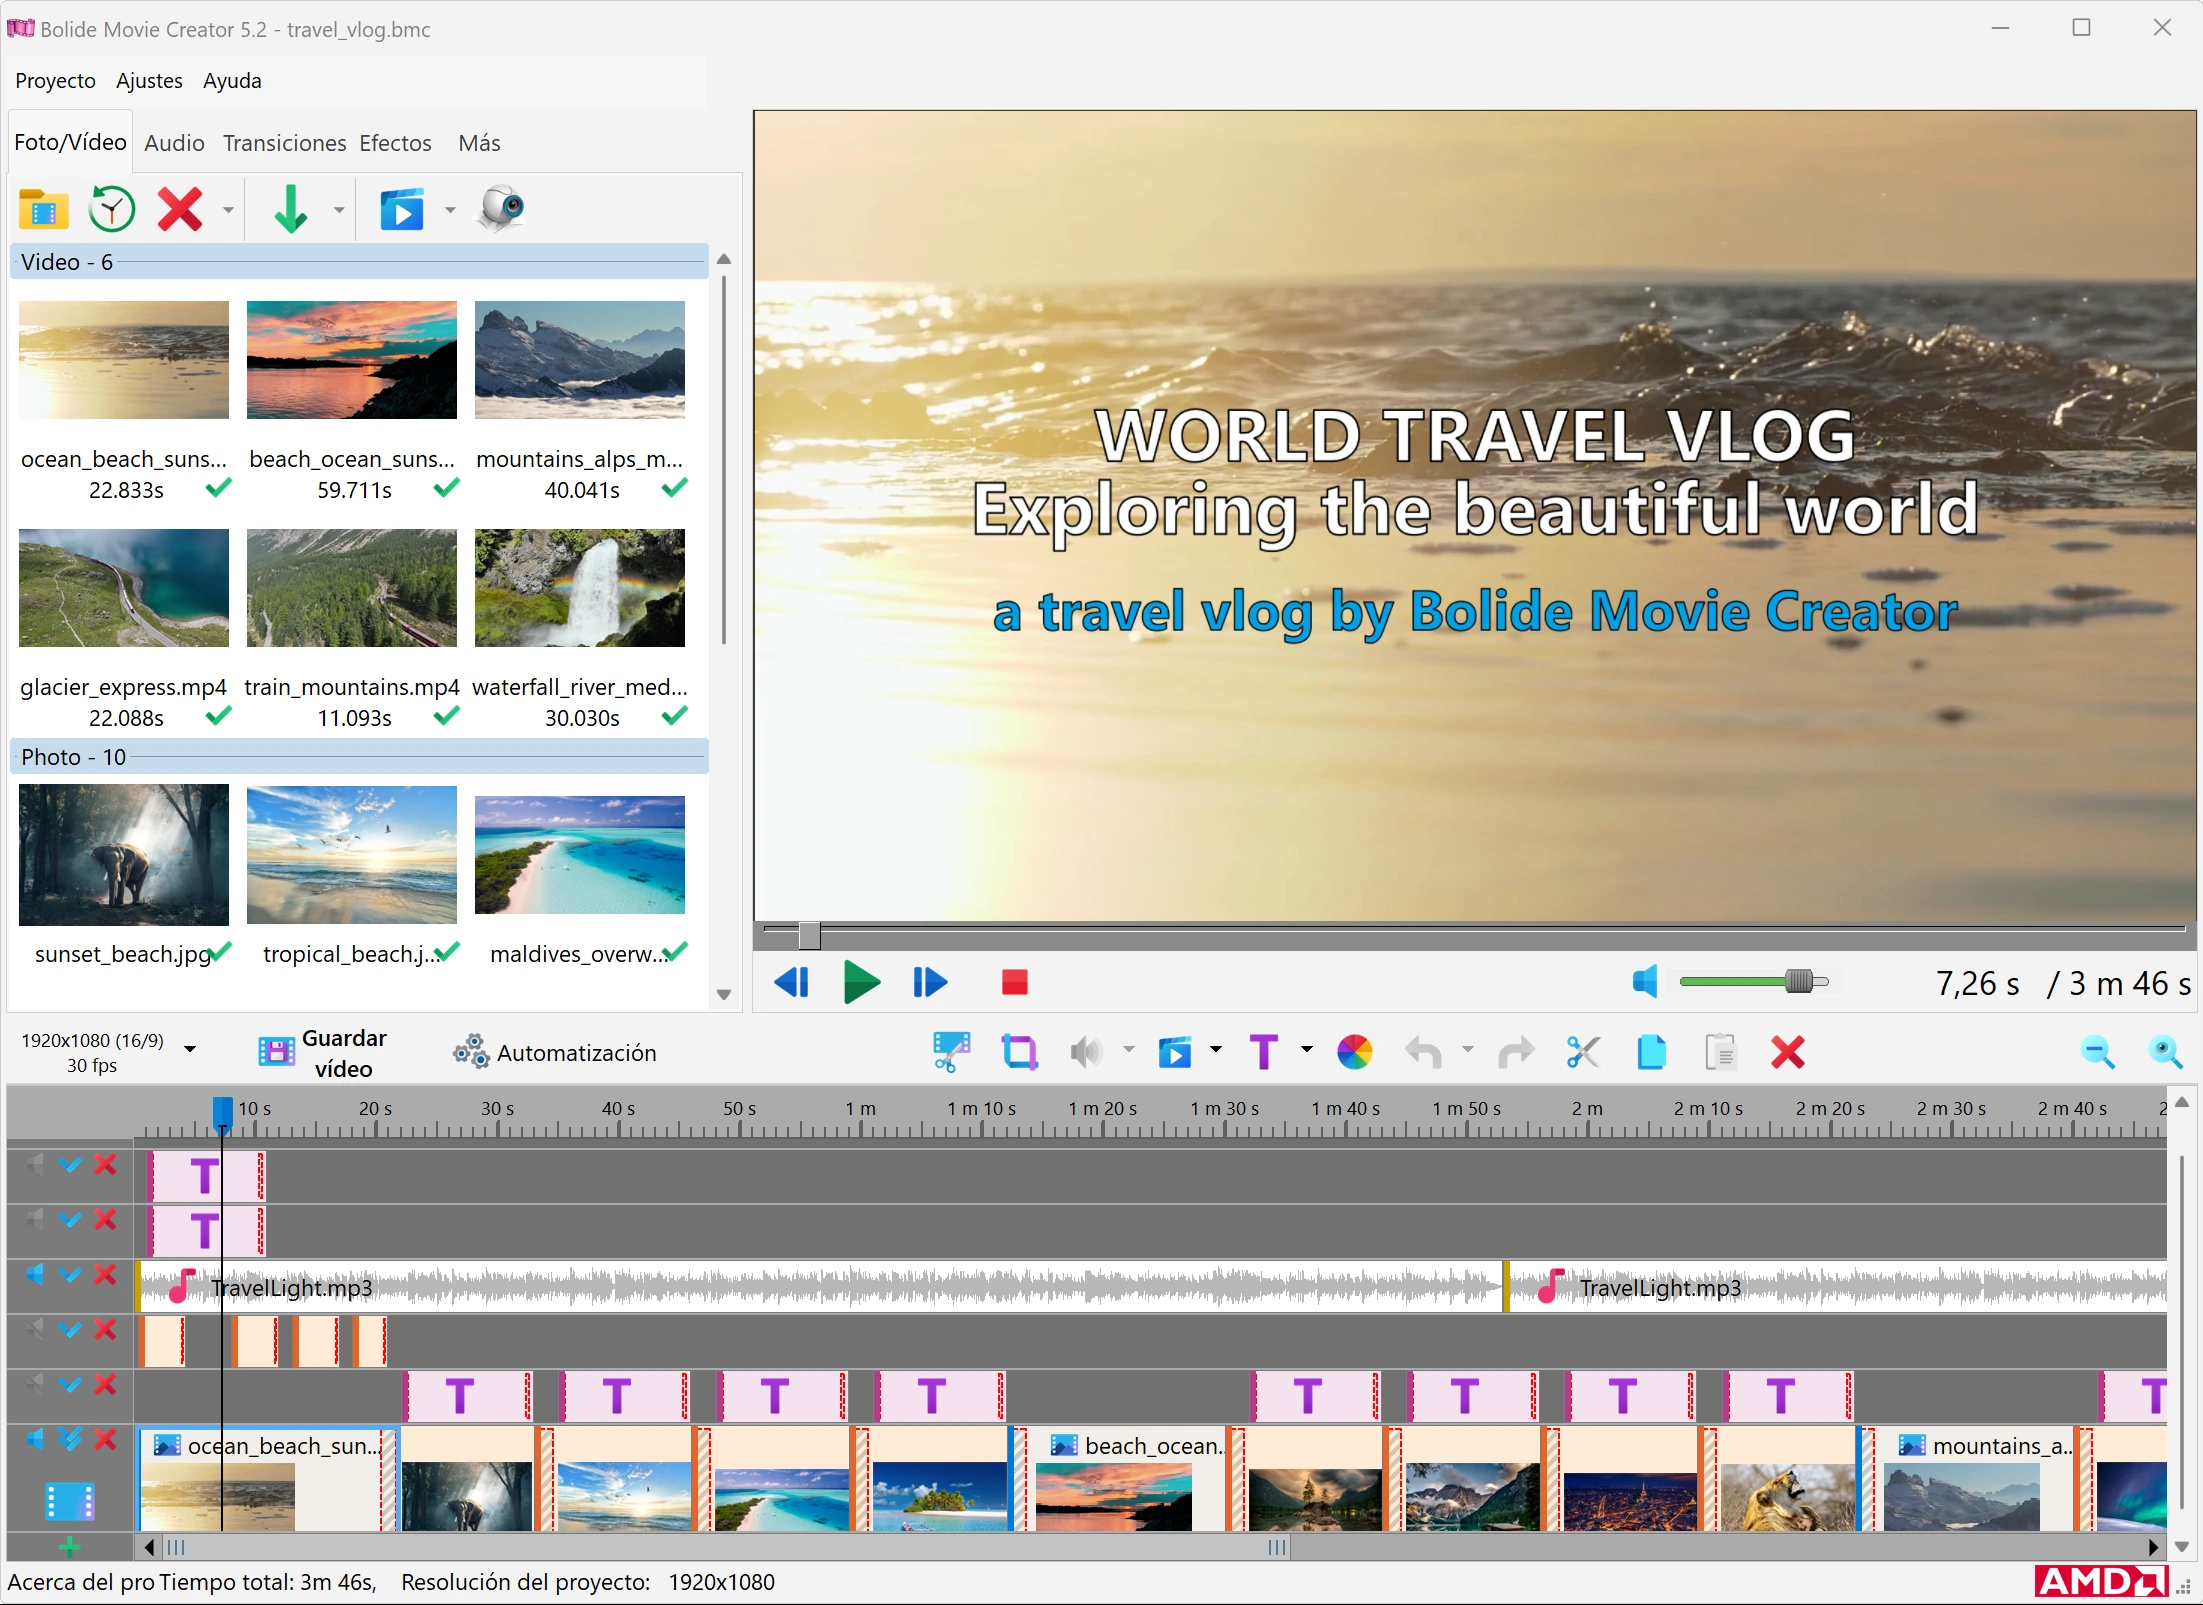Click the timeline zoom in magnifier
Viewport: 2203px width, 1605px height.
pos(2165,1052)
